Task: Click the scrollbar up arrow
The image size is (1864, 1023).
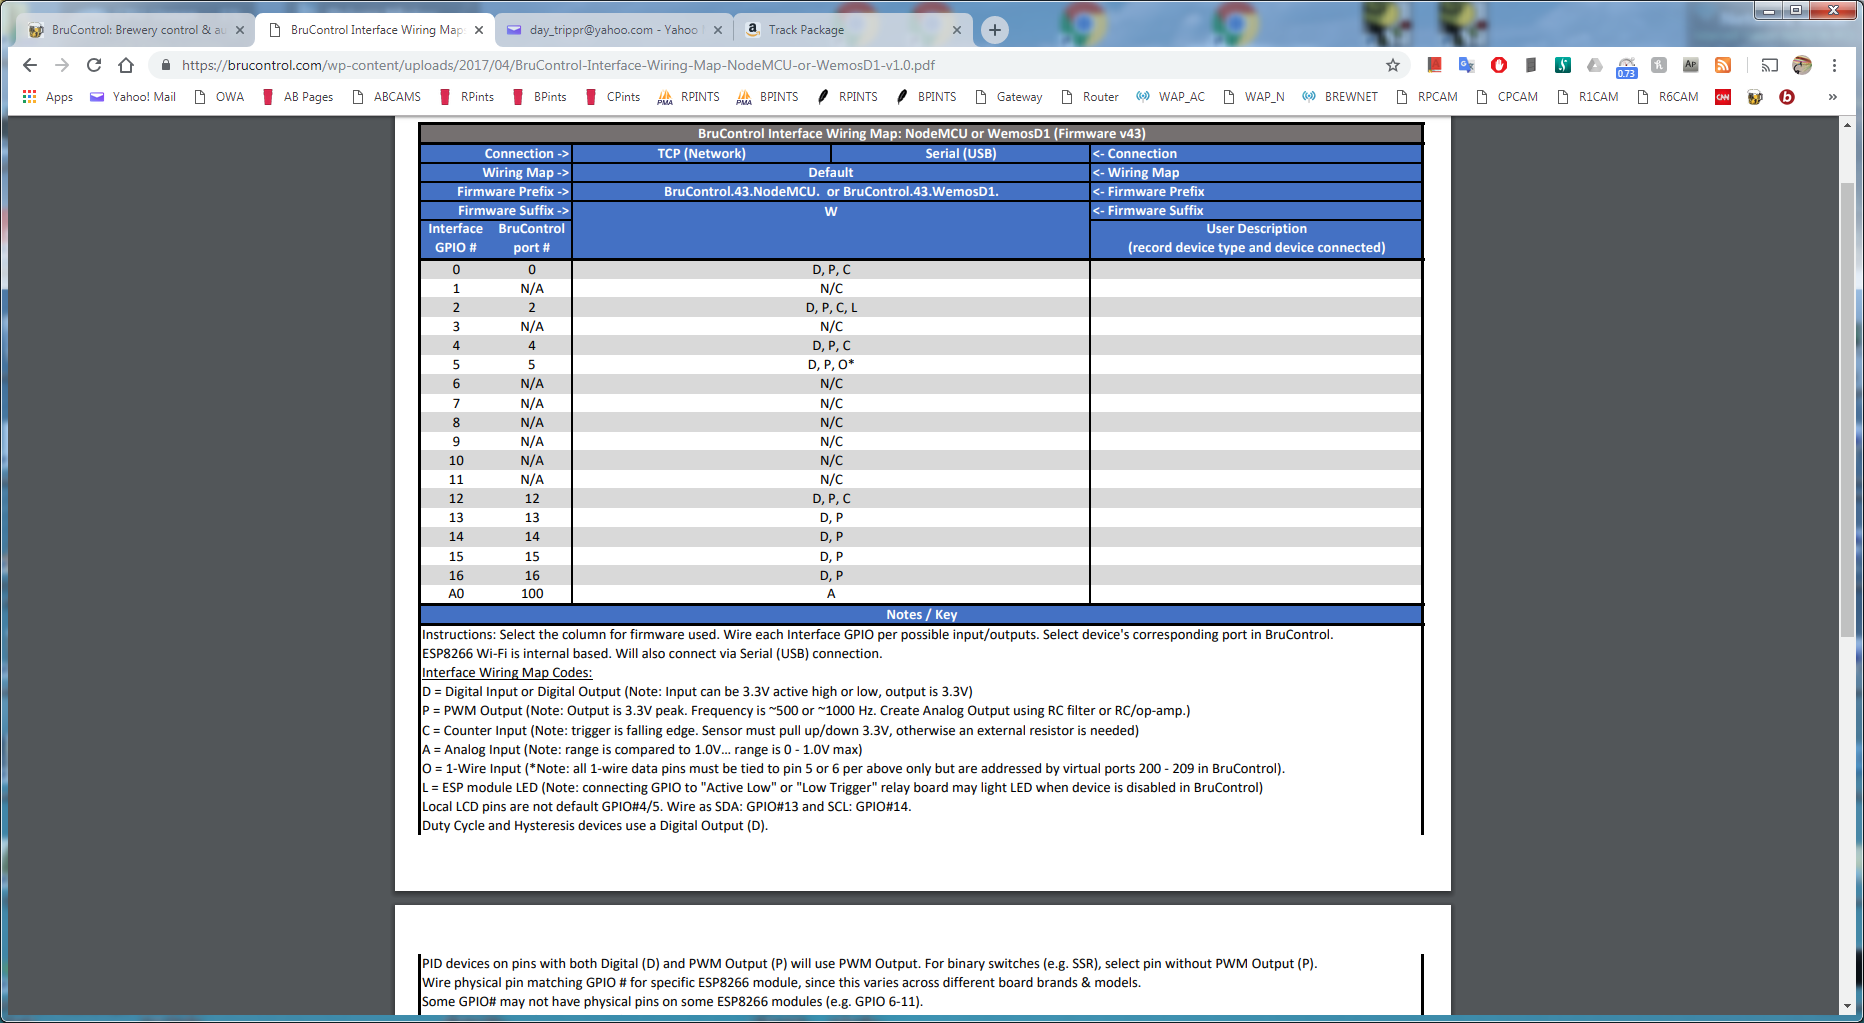Action: [x=1847, y=125]
